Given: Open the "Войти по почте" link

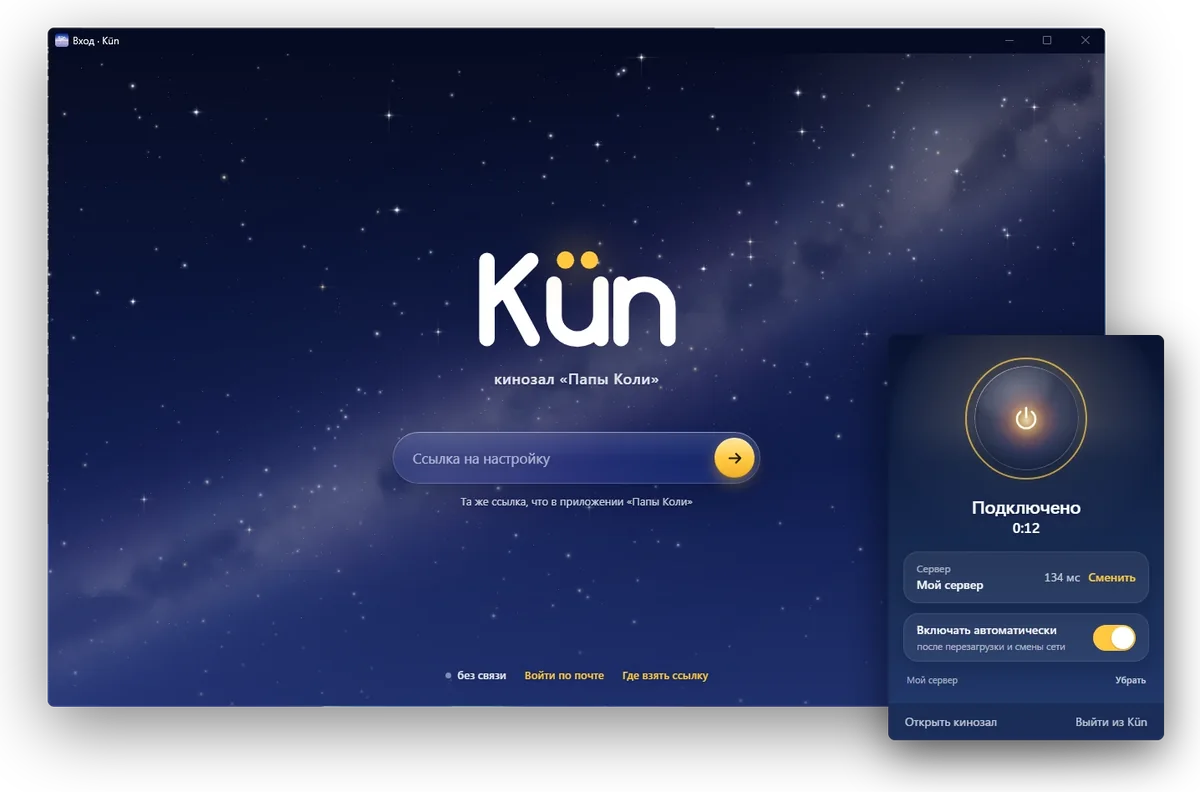Looking at the screenshot, I should [x=564, y=676].
